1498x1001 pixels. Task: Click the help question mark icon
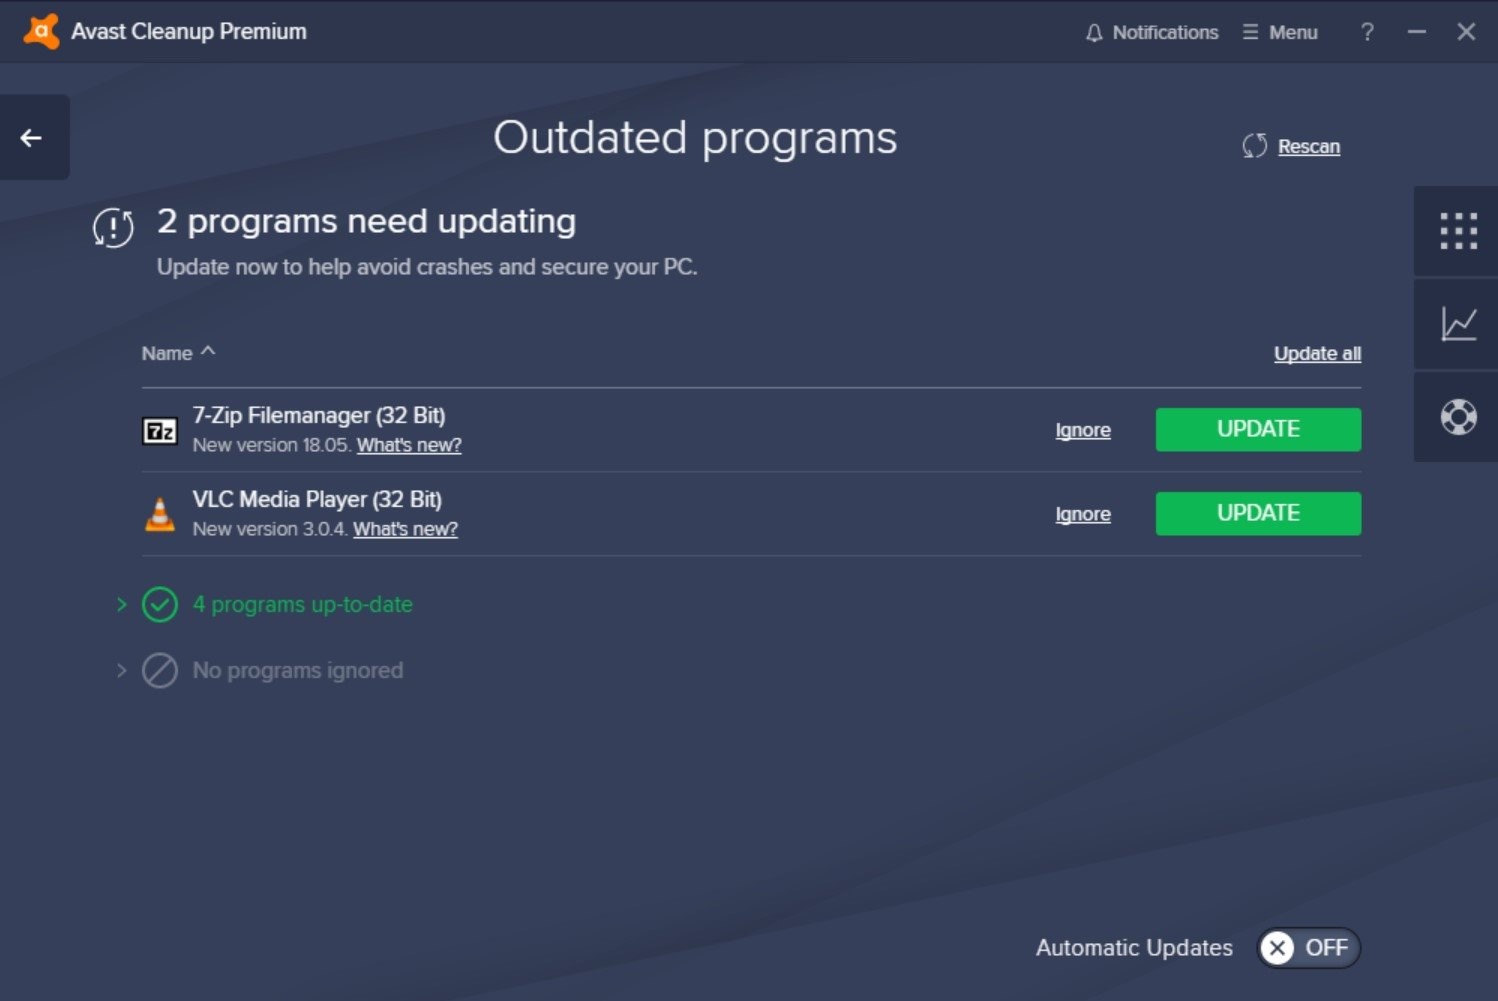1367,31
